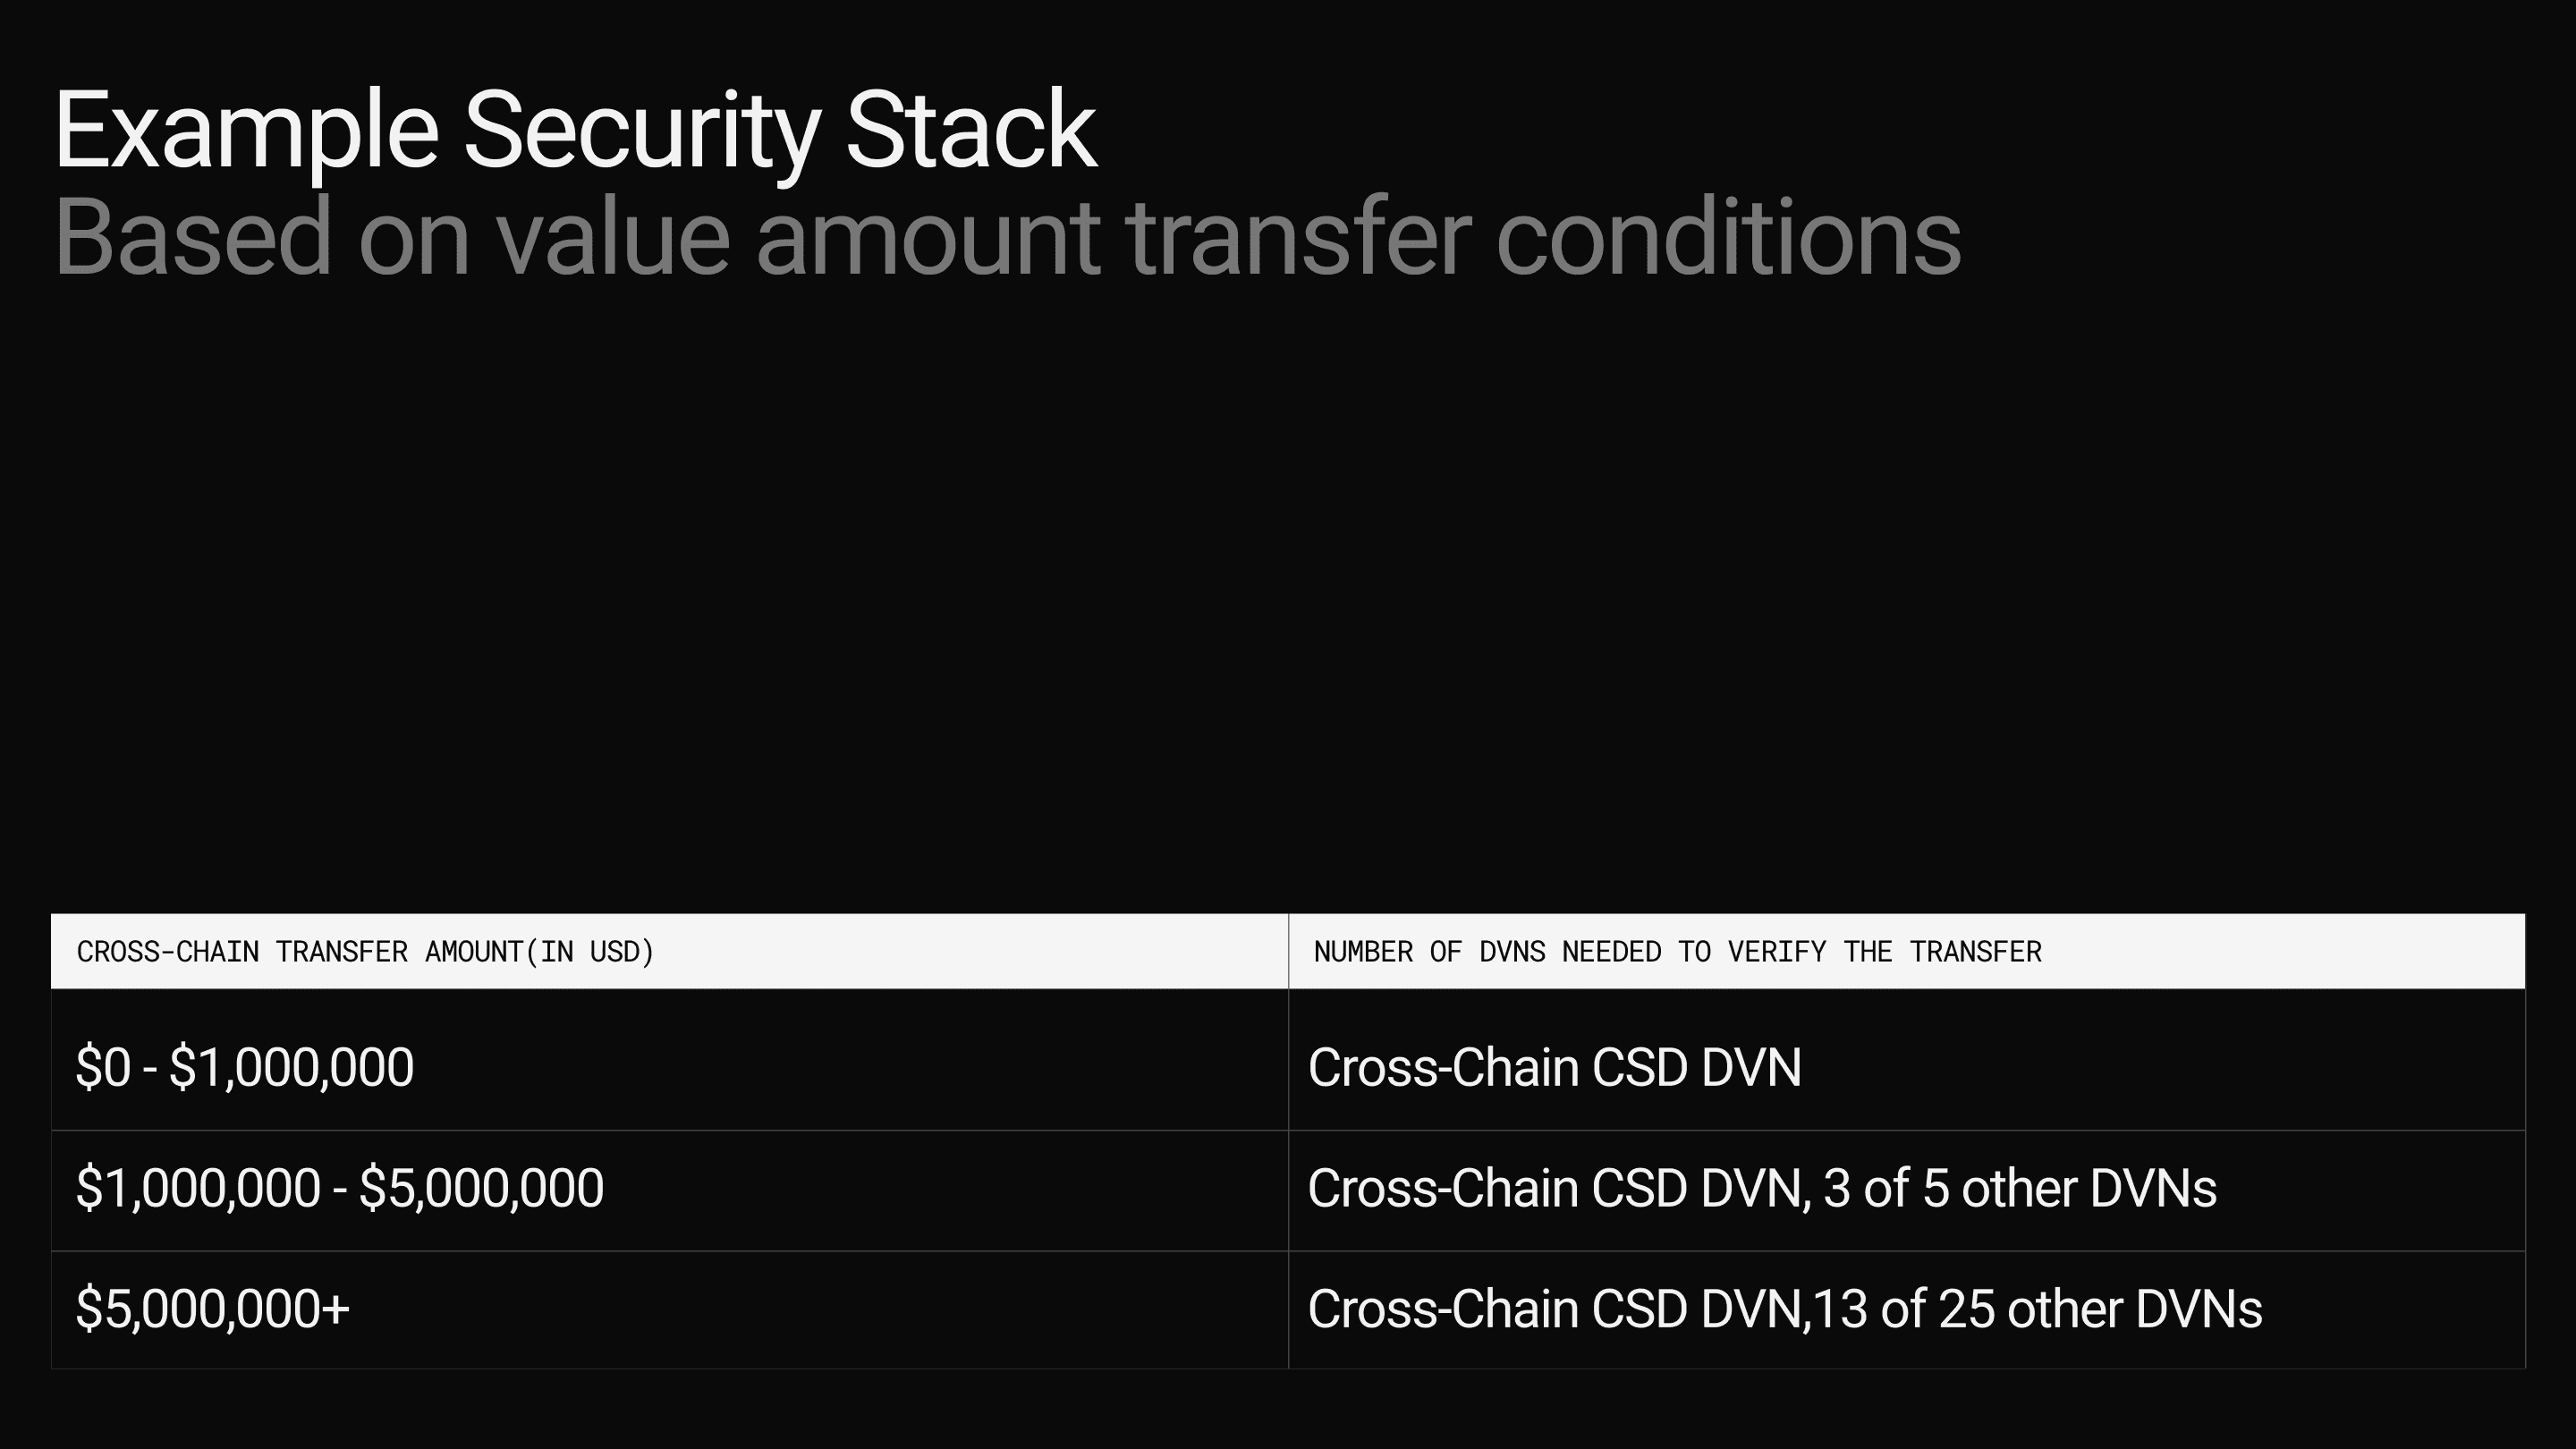Click the word "Security" in the slide title

coord(641,132)
